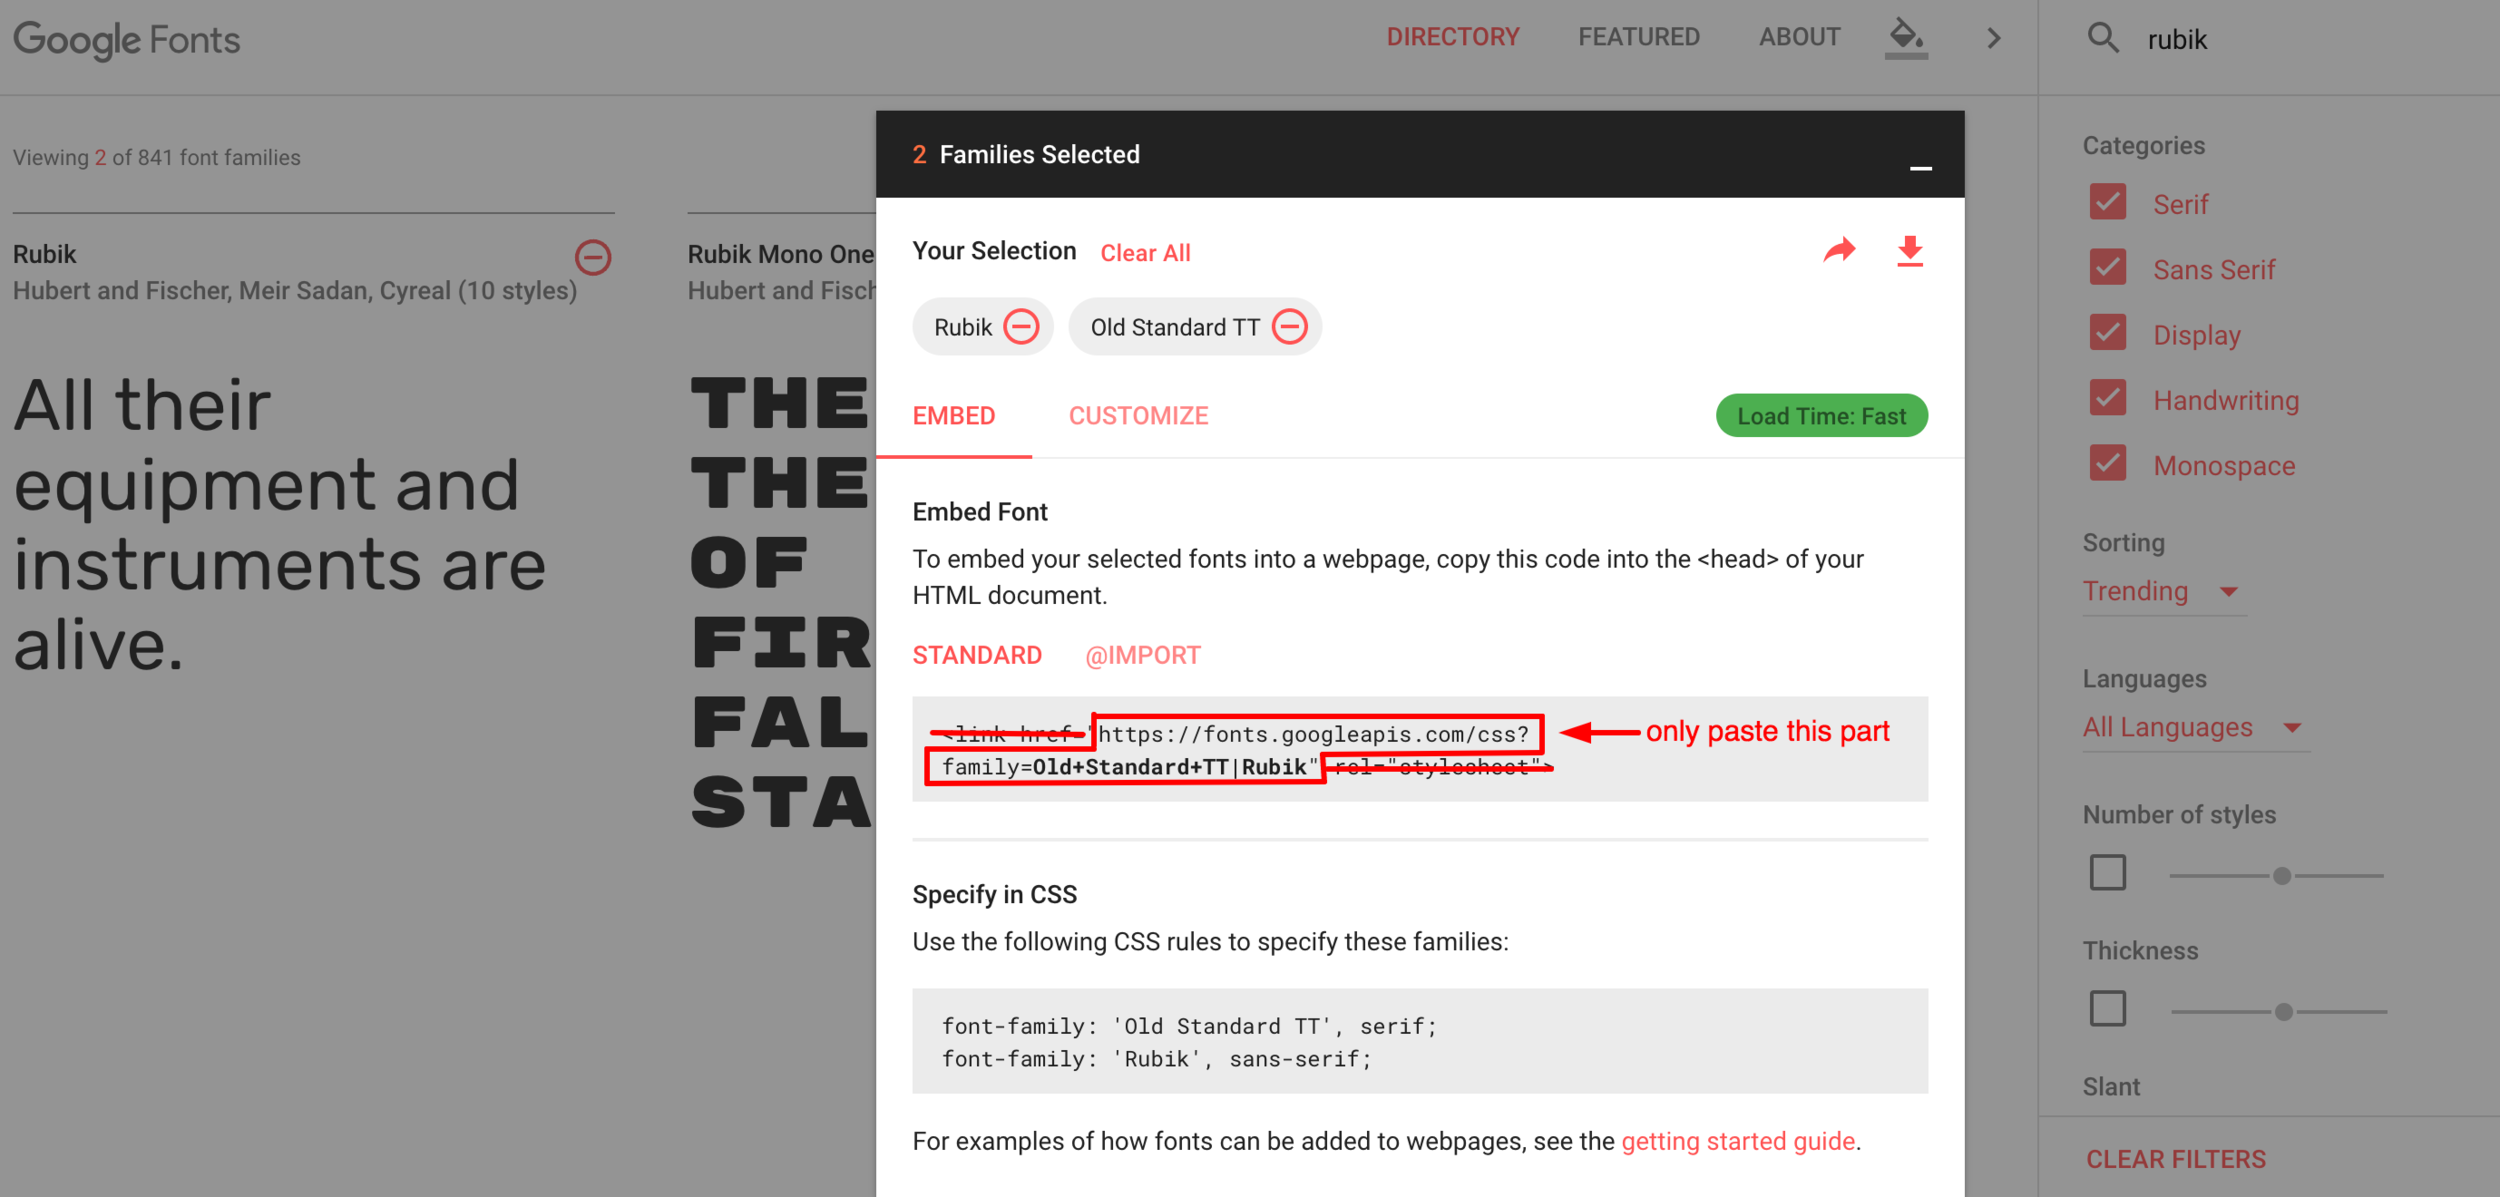Screen dimensions: 2500x1197
Task: Click Clear Filters button
Action: click(x=2176, y=1159)
